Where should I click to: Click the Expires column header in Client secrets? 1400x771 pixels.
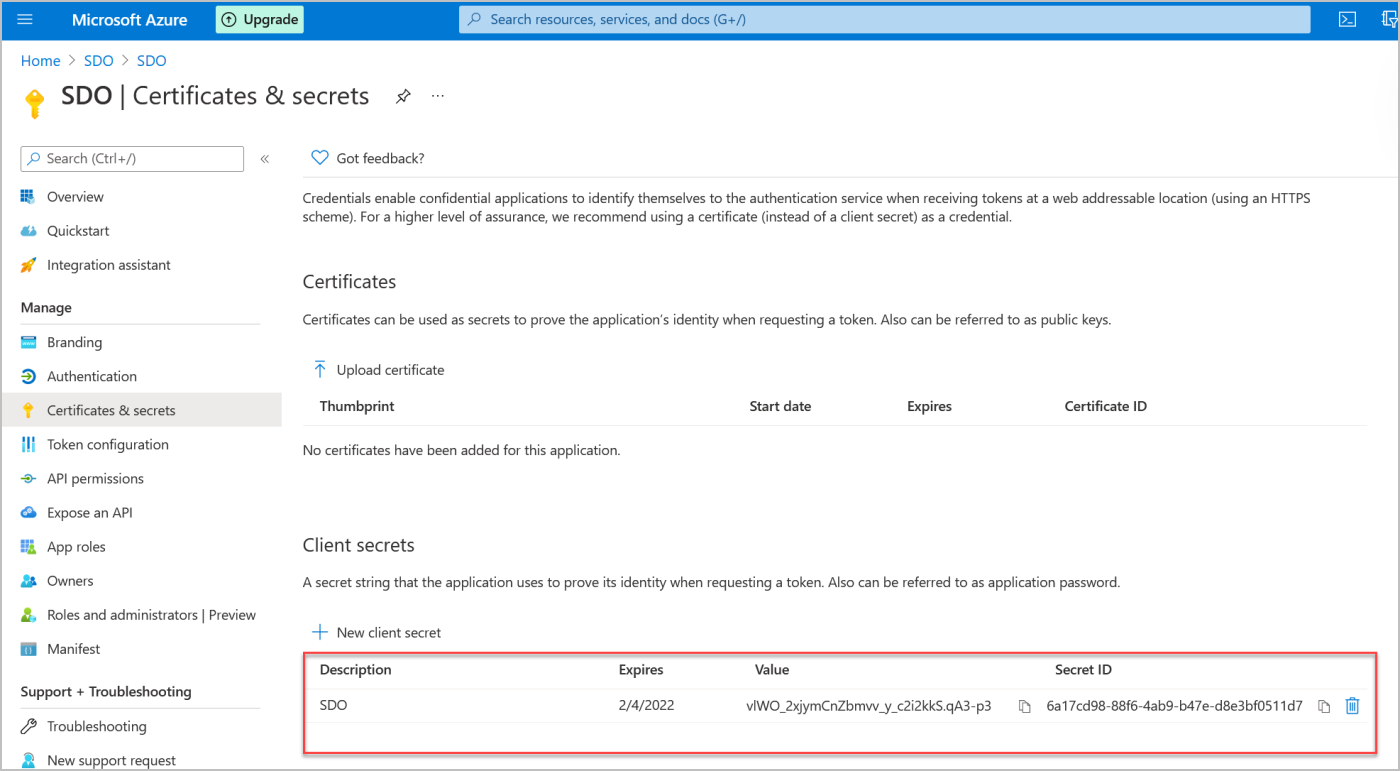[641, 669]
